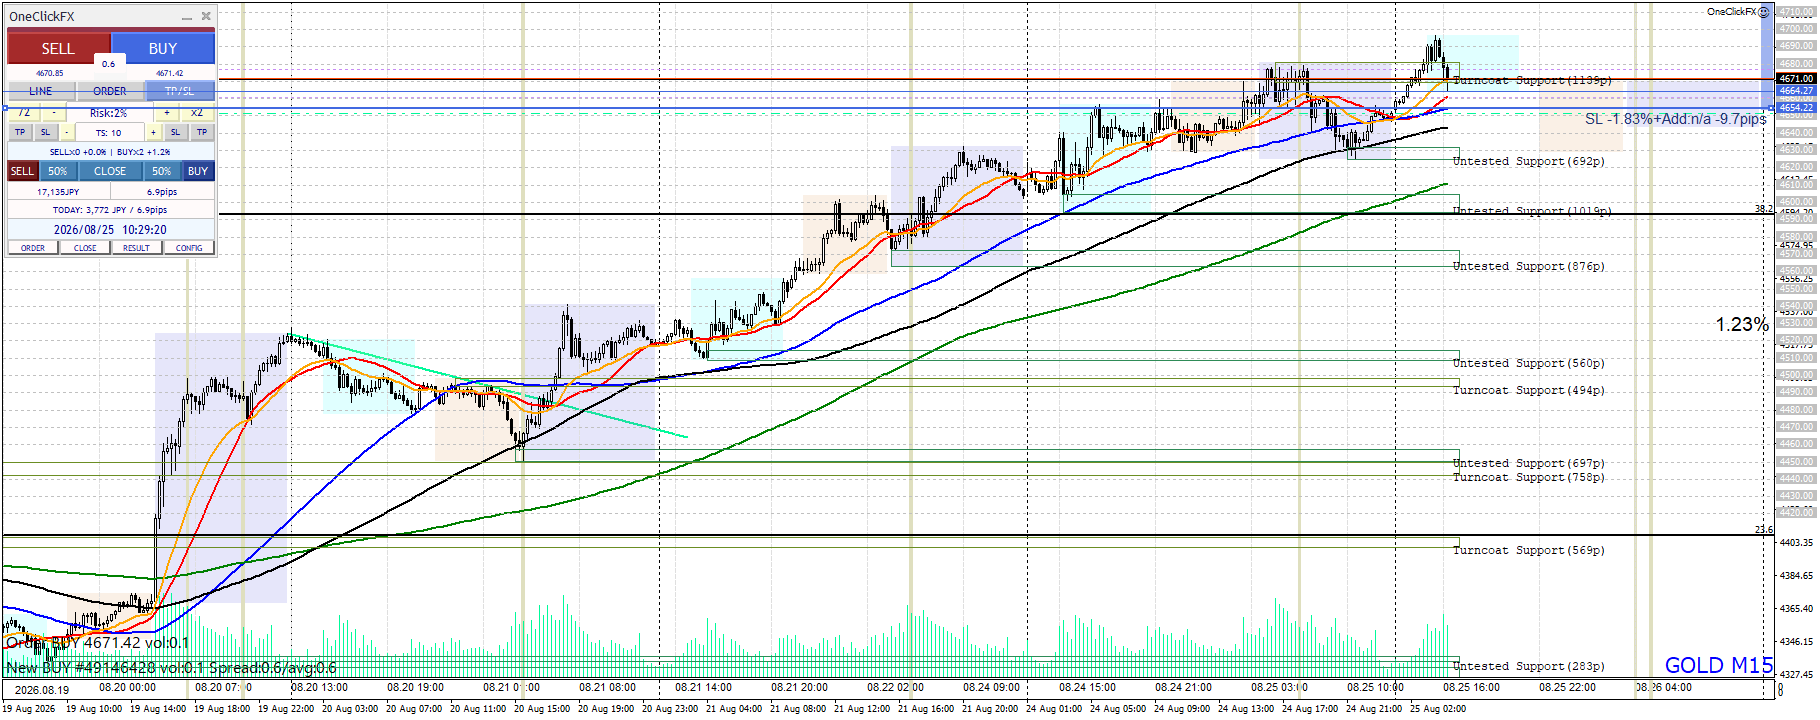Click the TS: 10 value field

(109, 132)
